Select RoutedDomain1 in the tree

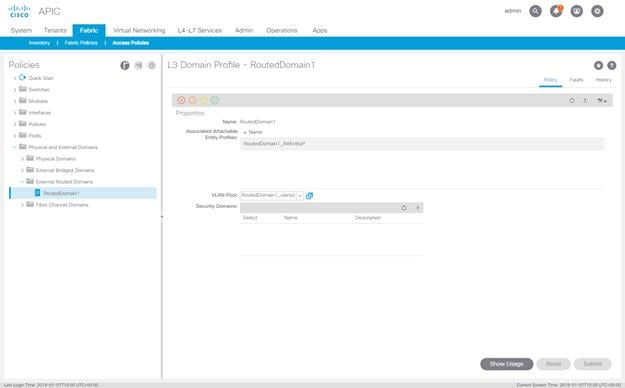[x=83, y=193]
